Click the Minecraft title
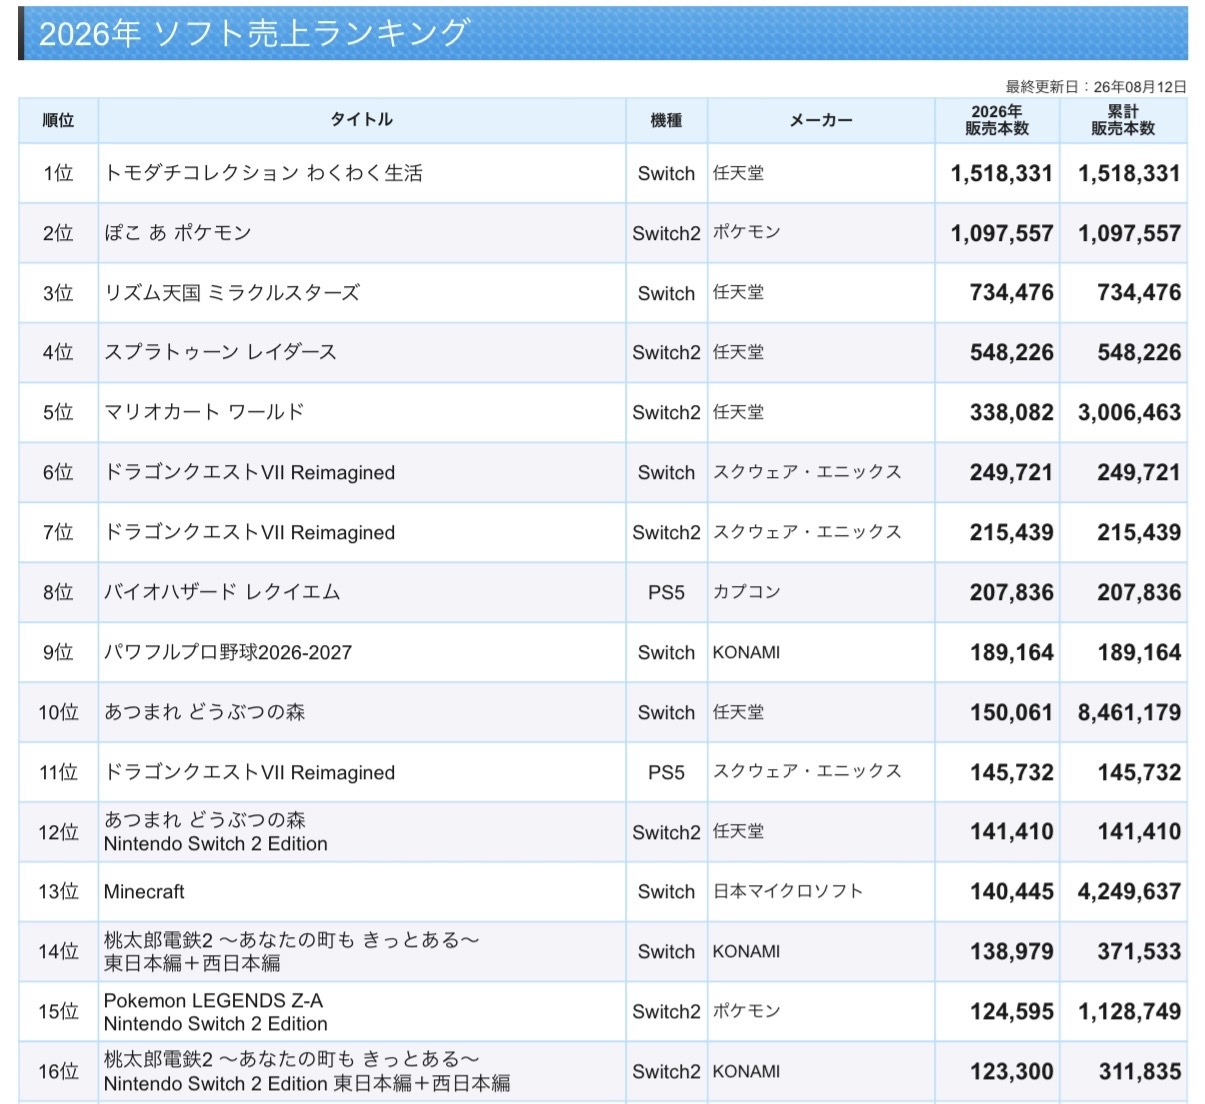 point(144,891)
